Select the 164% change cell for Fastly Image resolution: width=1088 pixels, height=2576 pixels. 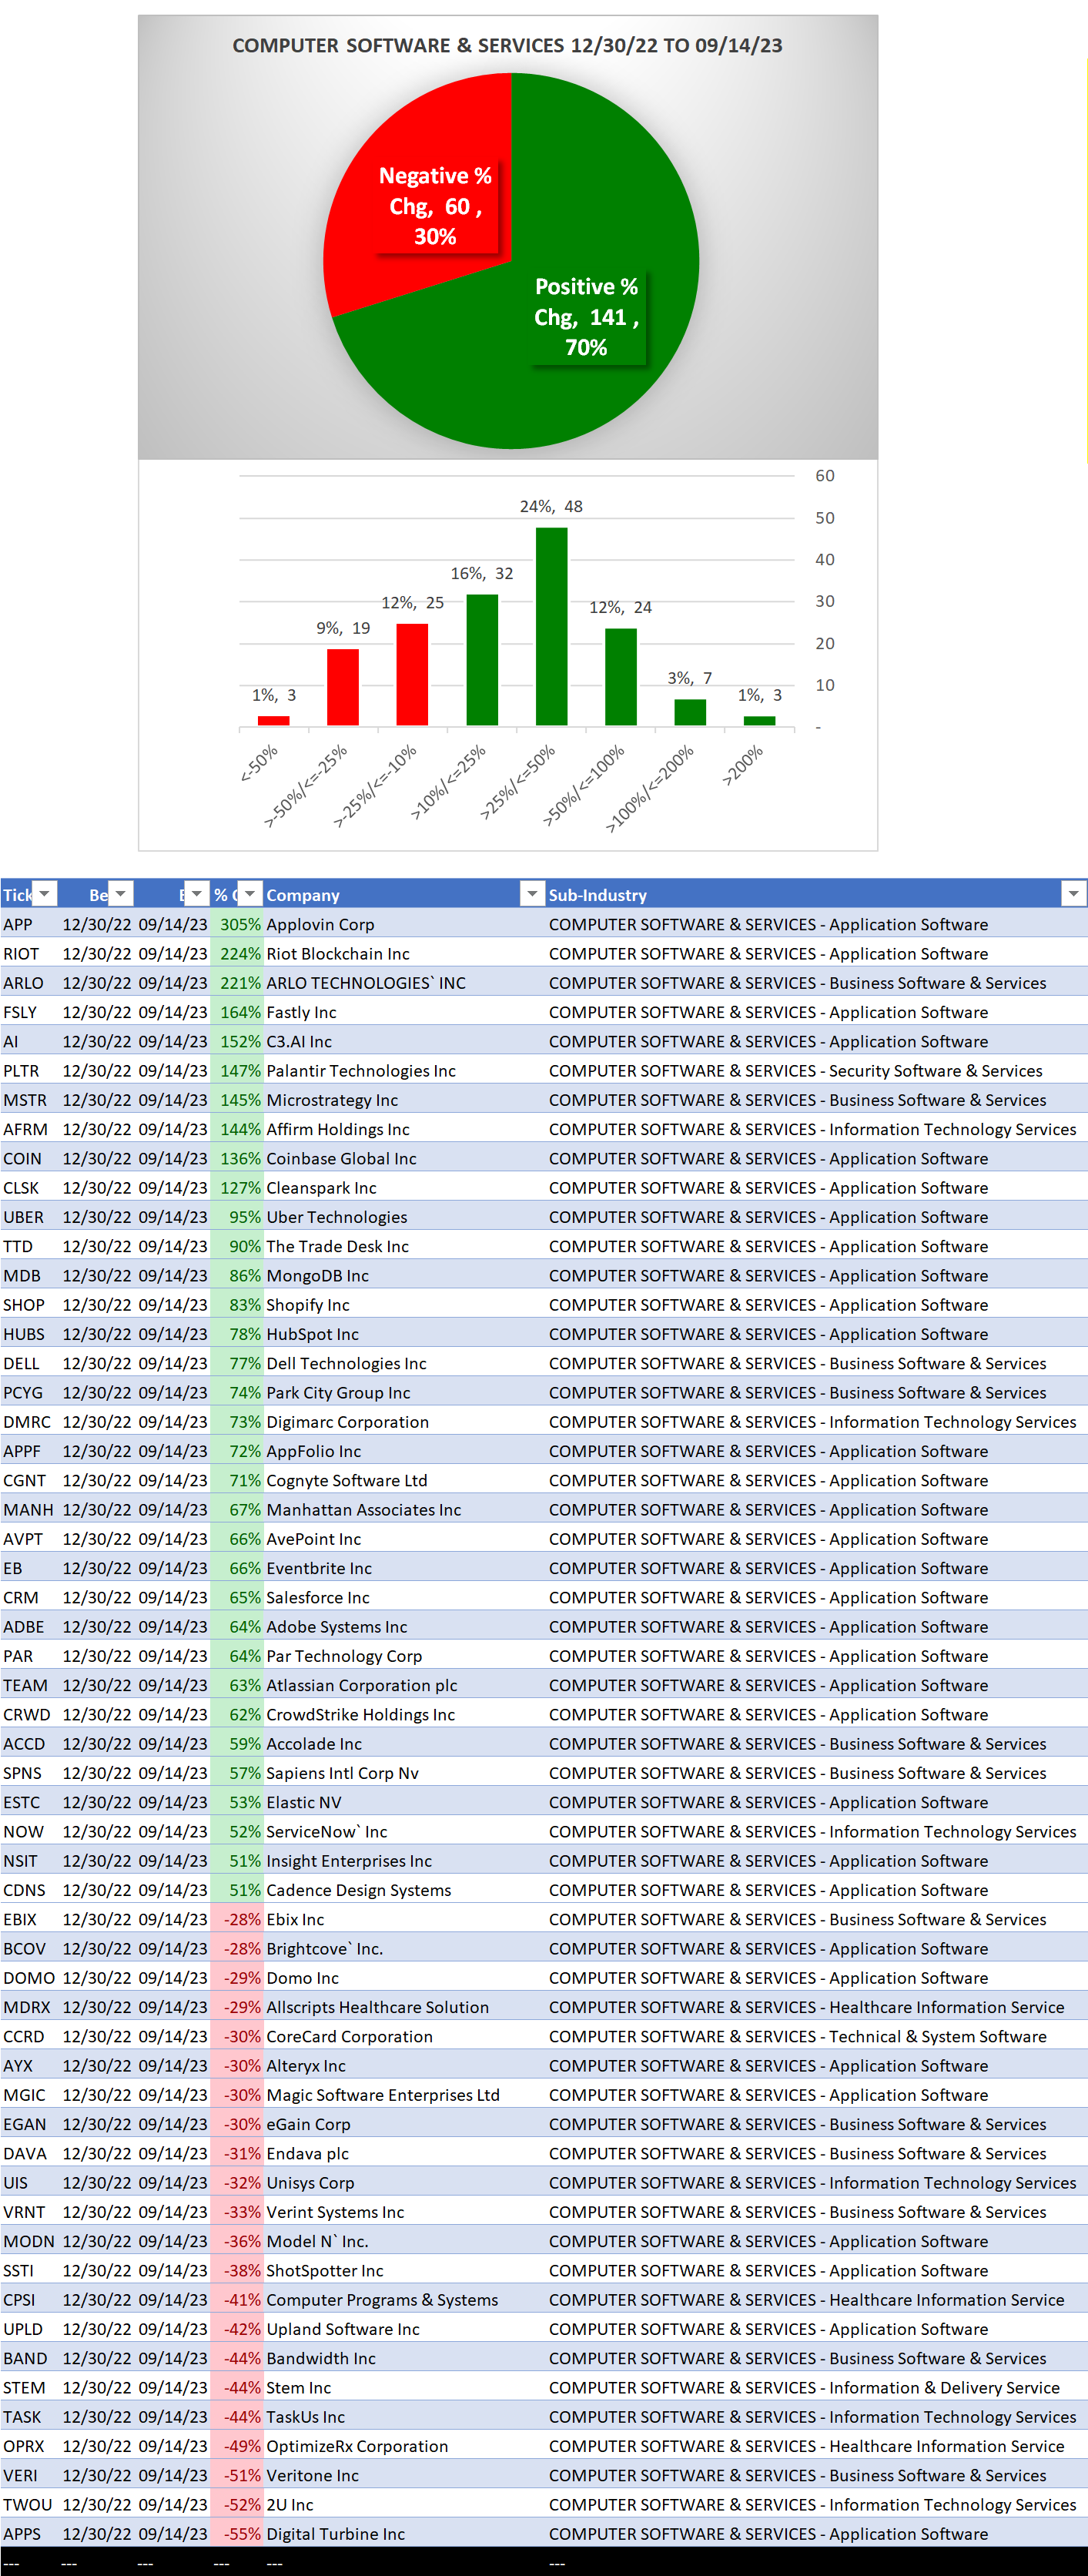click(237, 1012)
